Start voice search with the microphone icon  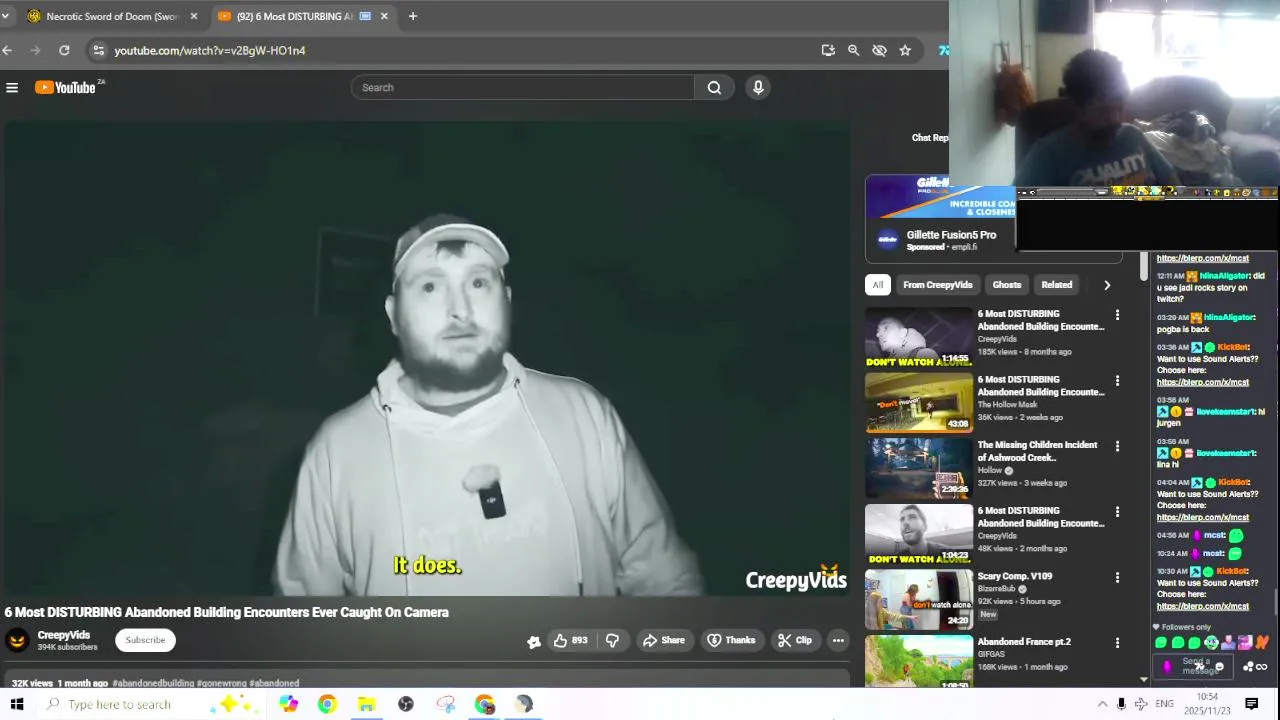[x=758, y=88]
